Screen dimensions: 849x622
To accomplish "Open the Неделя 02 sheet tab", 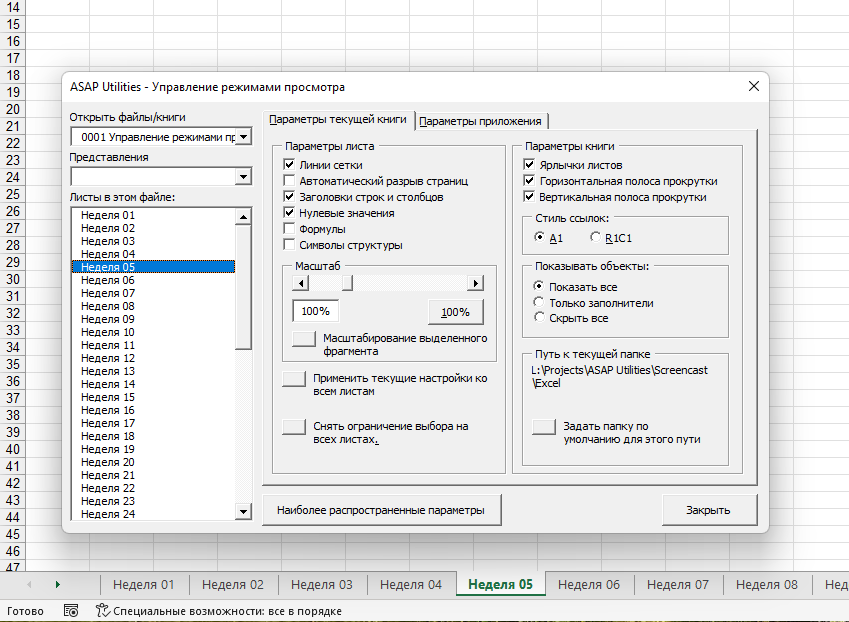I will coord(233,585).
